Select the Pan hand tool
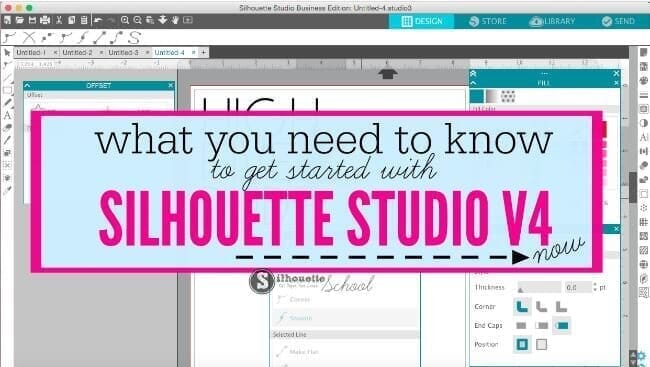The image size is (650, 367). [x=175, y=20]
